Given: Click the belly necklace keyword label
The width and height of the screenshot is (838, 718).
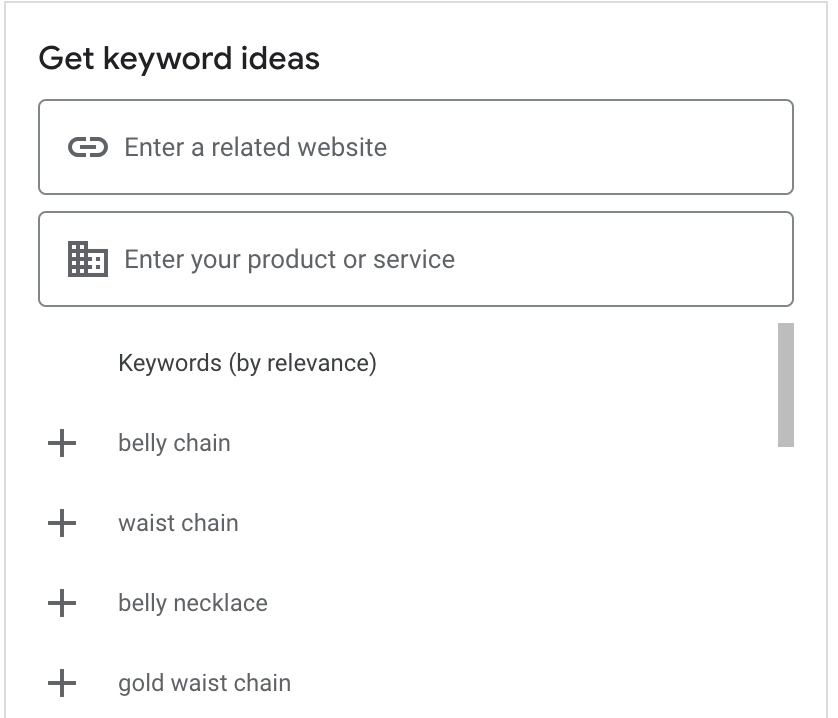Looking at the screenshot, I should [x=192, y=602].
